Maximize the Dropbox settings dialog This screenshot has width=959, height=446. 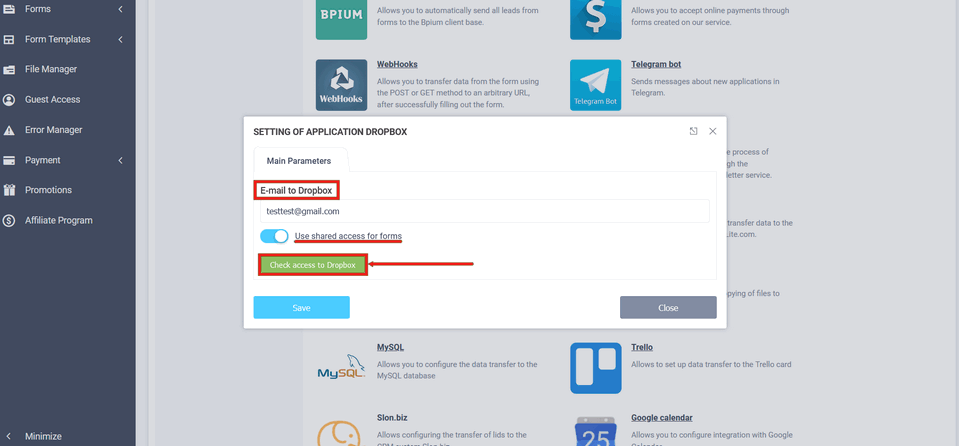(693, 131)
